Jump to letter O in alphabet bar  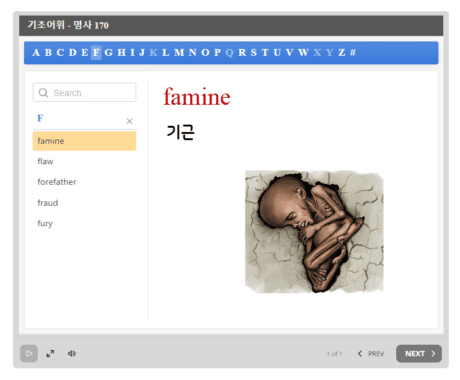[205, 53]
